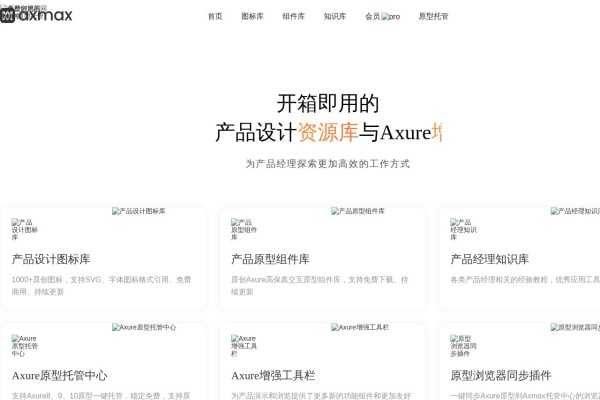Click the headline 开箱即用的

pyautogui.click(x=328, y=104)
